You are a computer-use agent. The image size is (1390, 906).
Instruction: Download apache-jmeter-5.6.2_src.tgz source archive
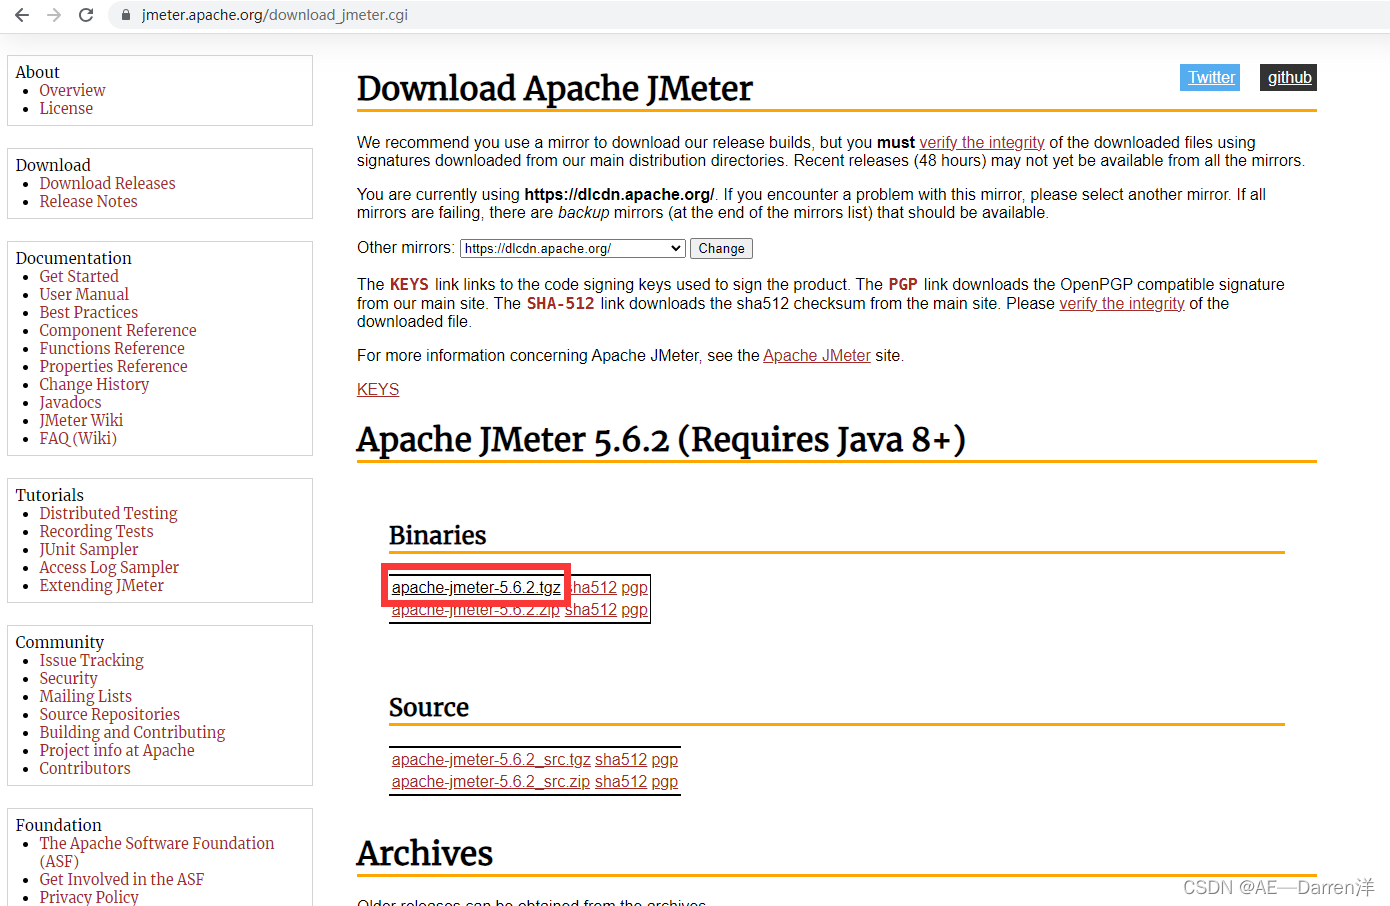[490, 759]
